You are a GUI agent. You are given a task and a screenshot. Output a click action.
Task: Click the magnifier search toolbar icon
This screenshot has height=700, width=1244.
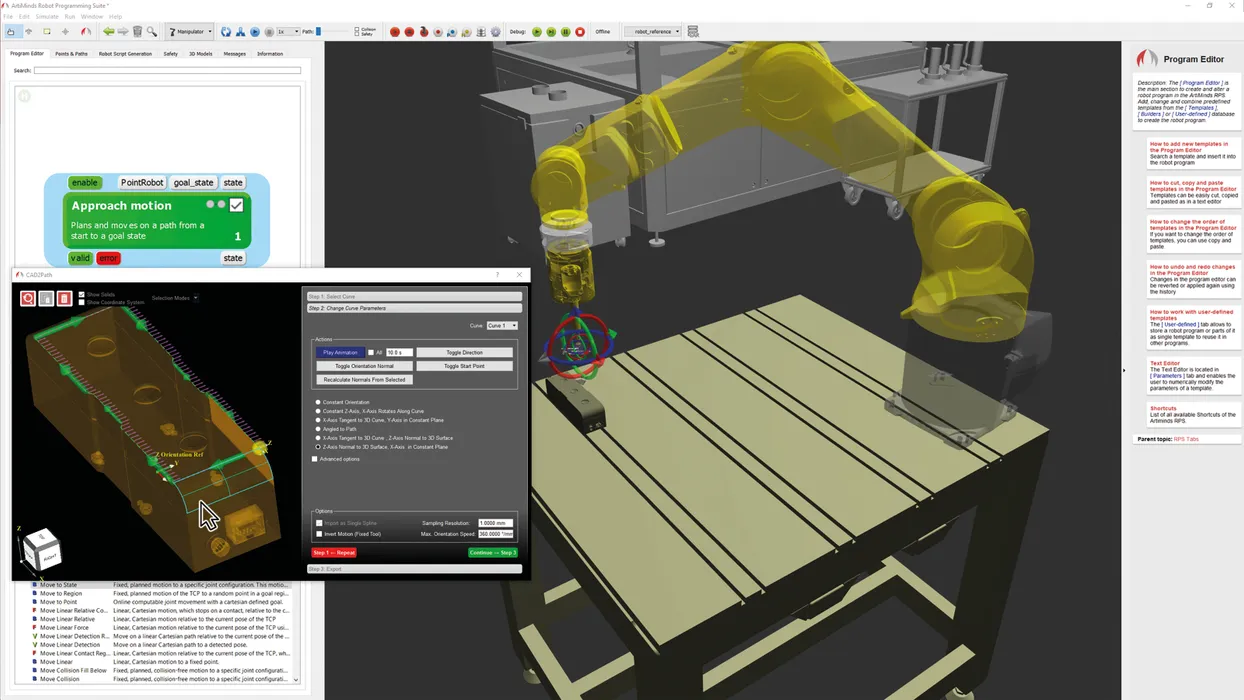pyautogui.click(x=152, y=32)
